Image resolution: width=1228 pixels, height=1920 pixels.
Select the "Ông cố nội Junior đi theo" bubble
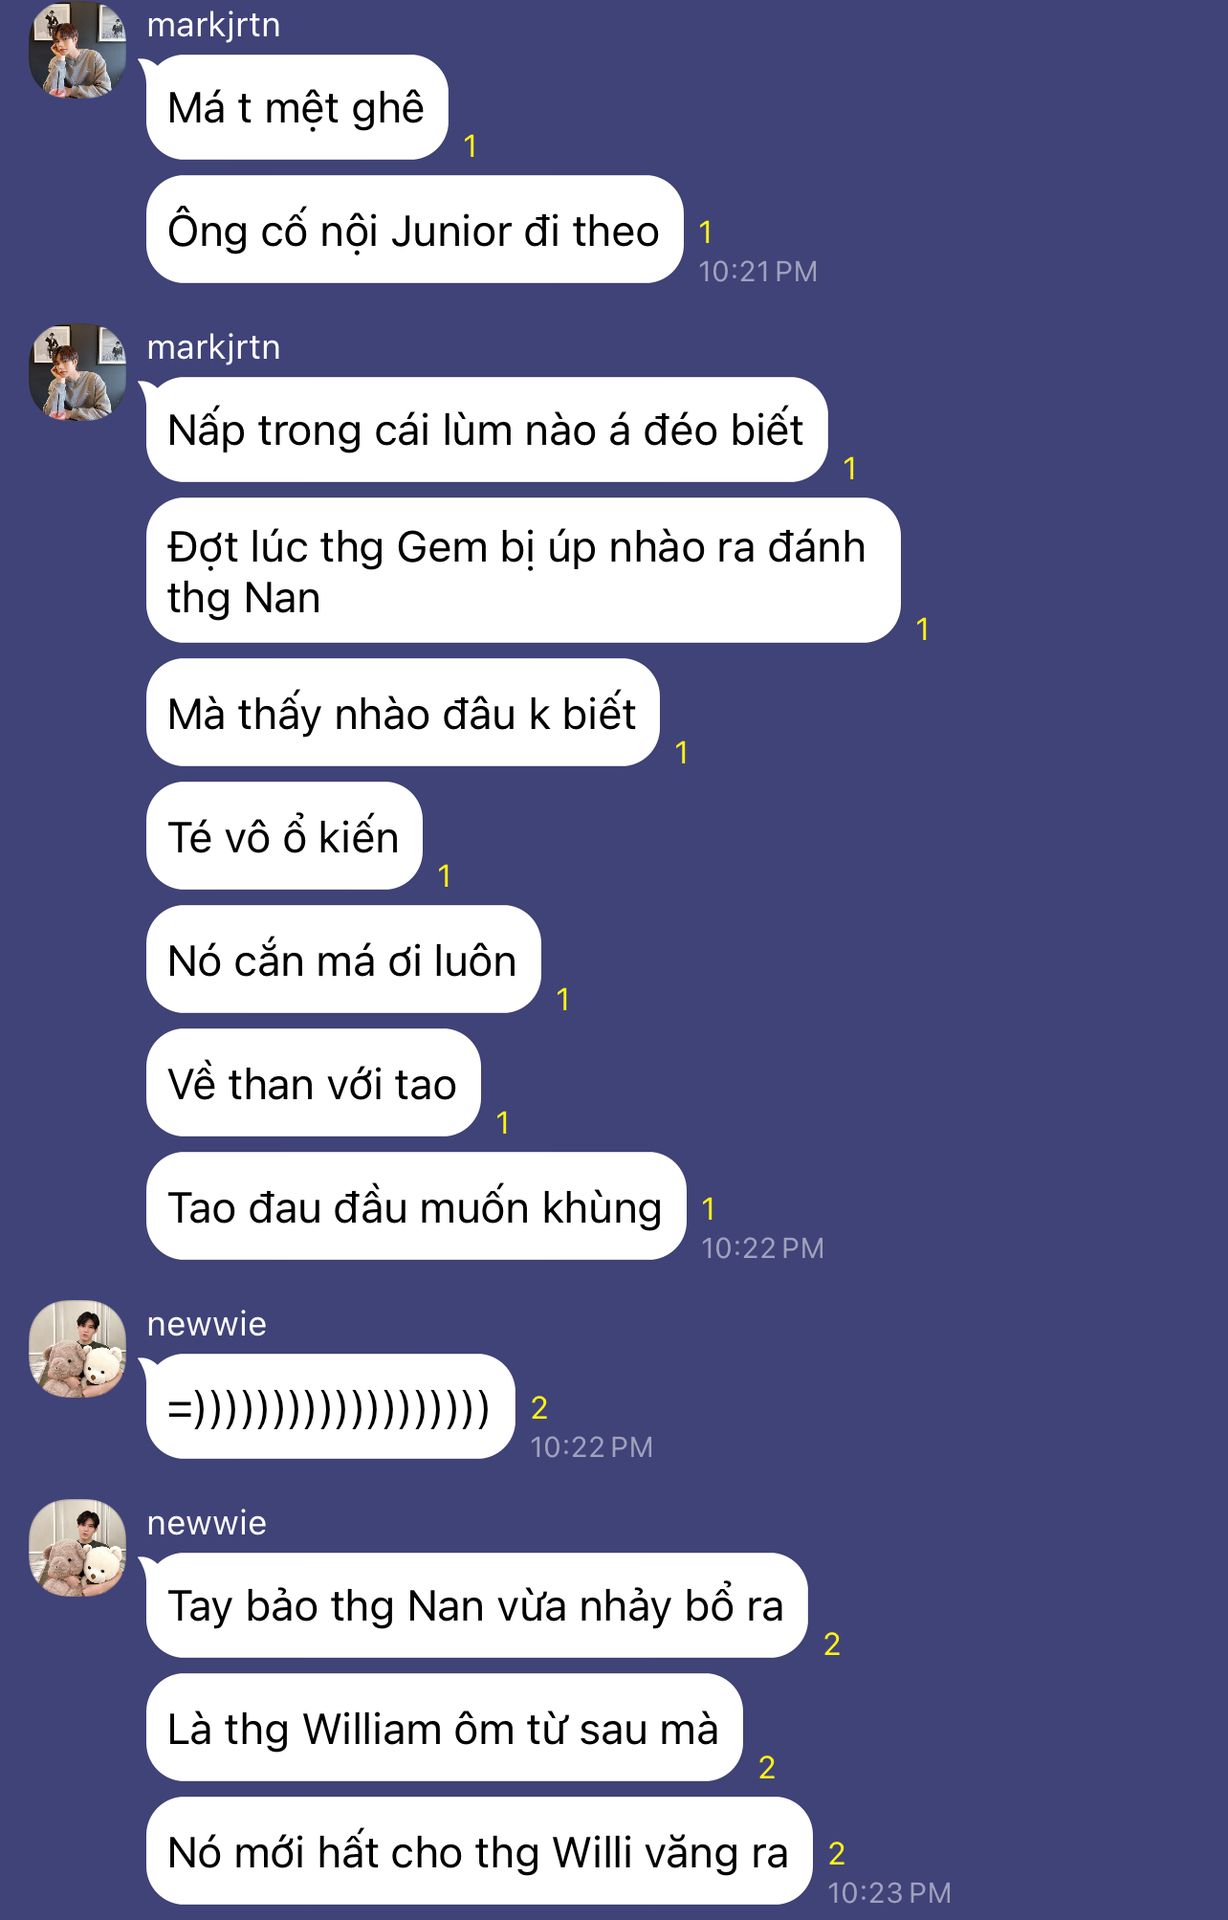click(414, 230)
